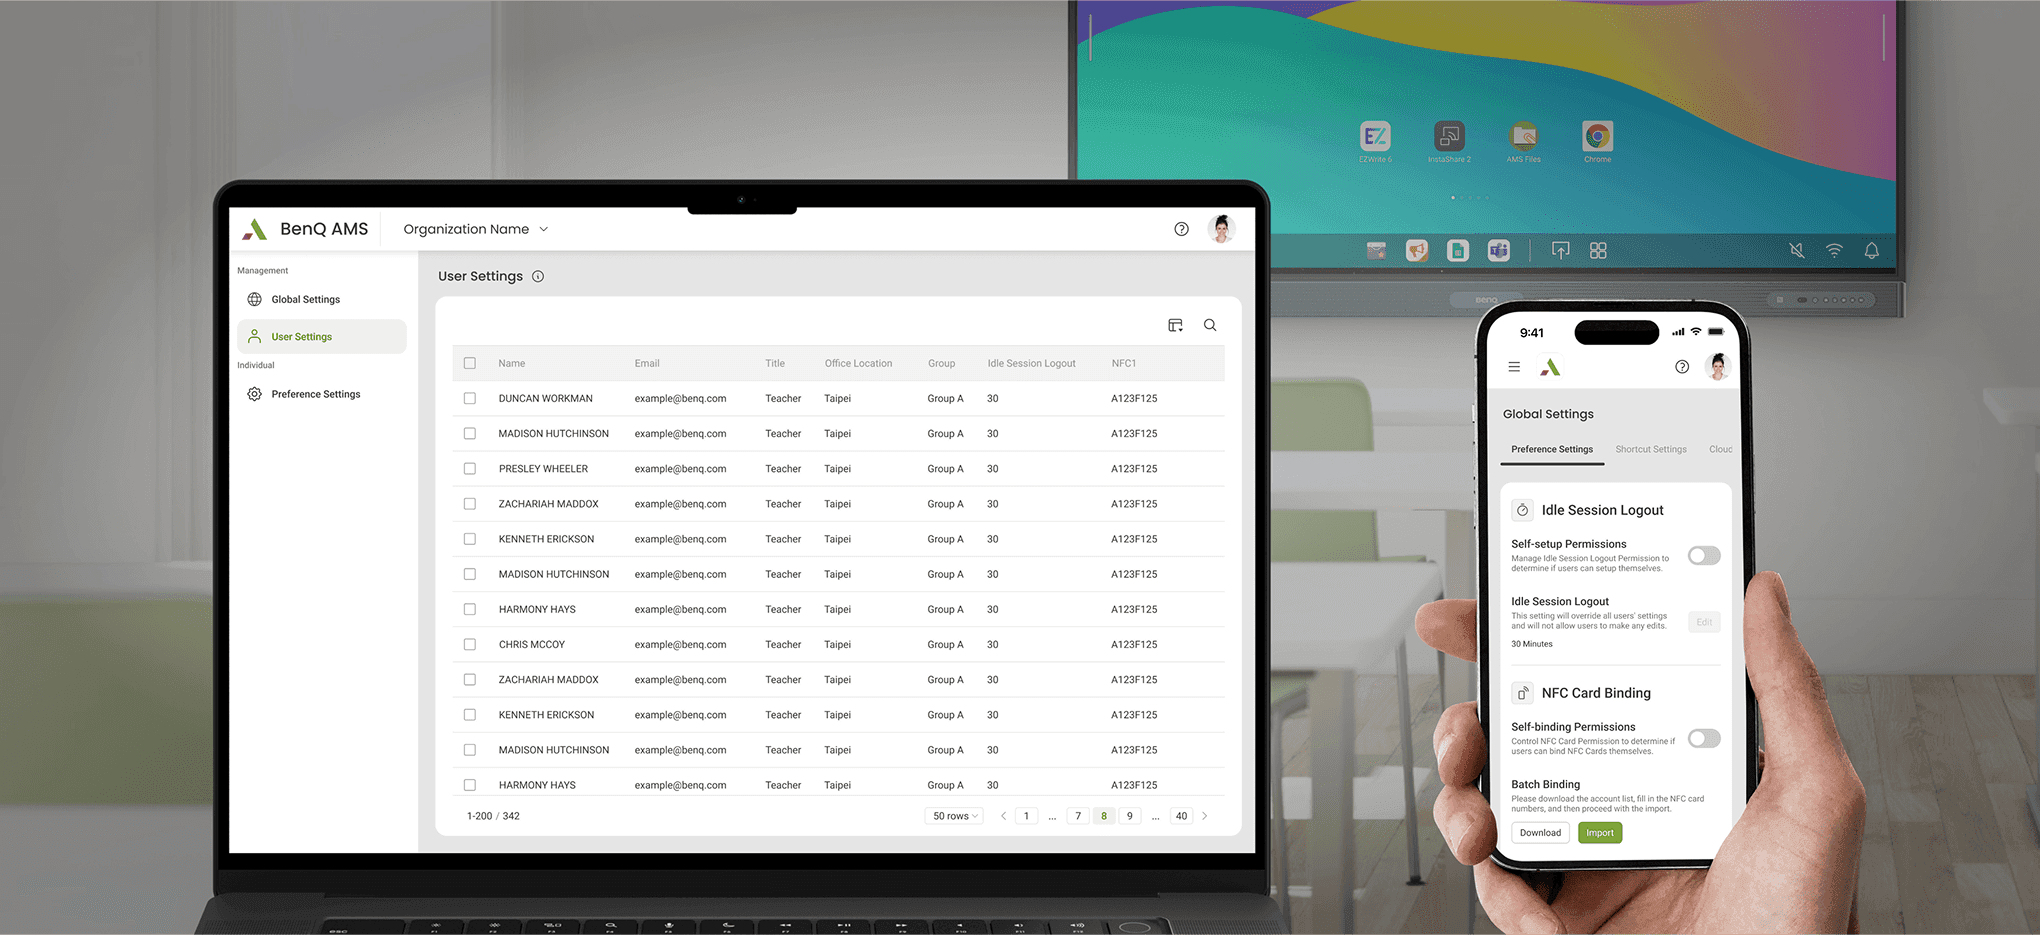Viewport: 2040px width, 935px height.
Task: Check the checkbox next to DUNCAN WORKMAN
Action: pos(469,398)
